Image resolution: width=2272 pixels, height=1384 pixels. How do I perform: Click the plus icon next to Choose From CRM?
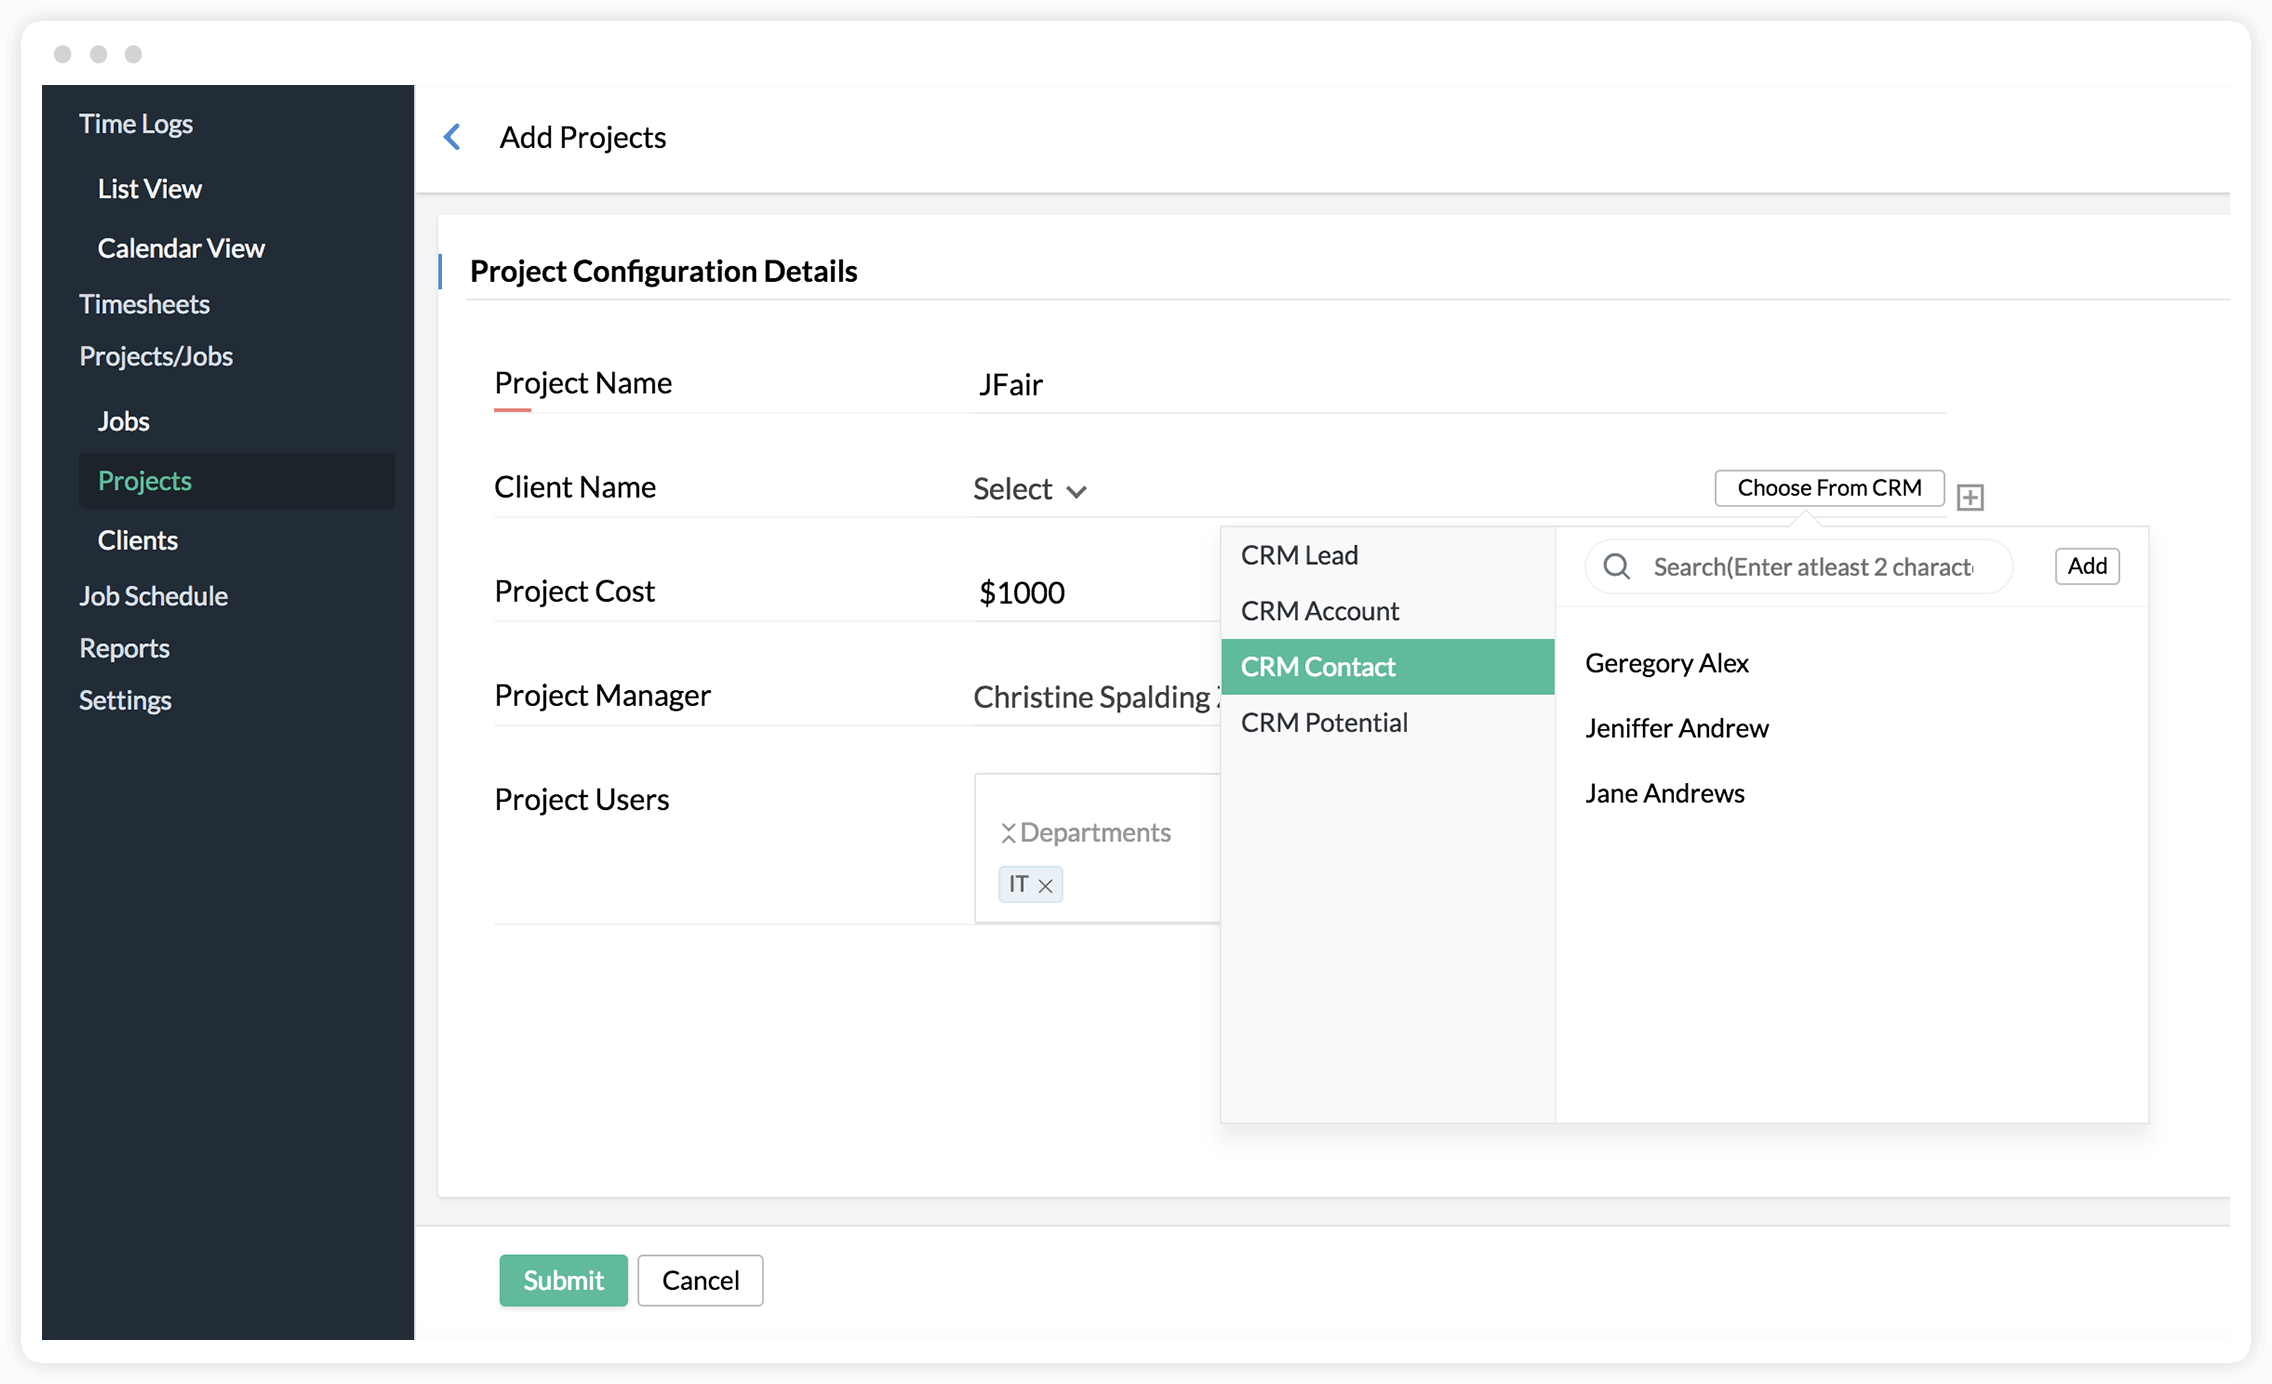pos(1970,497)
